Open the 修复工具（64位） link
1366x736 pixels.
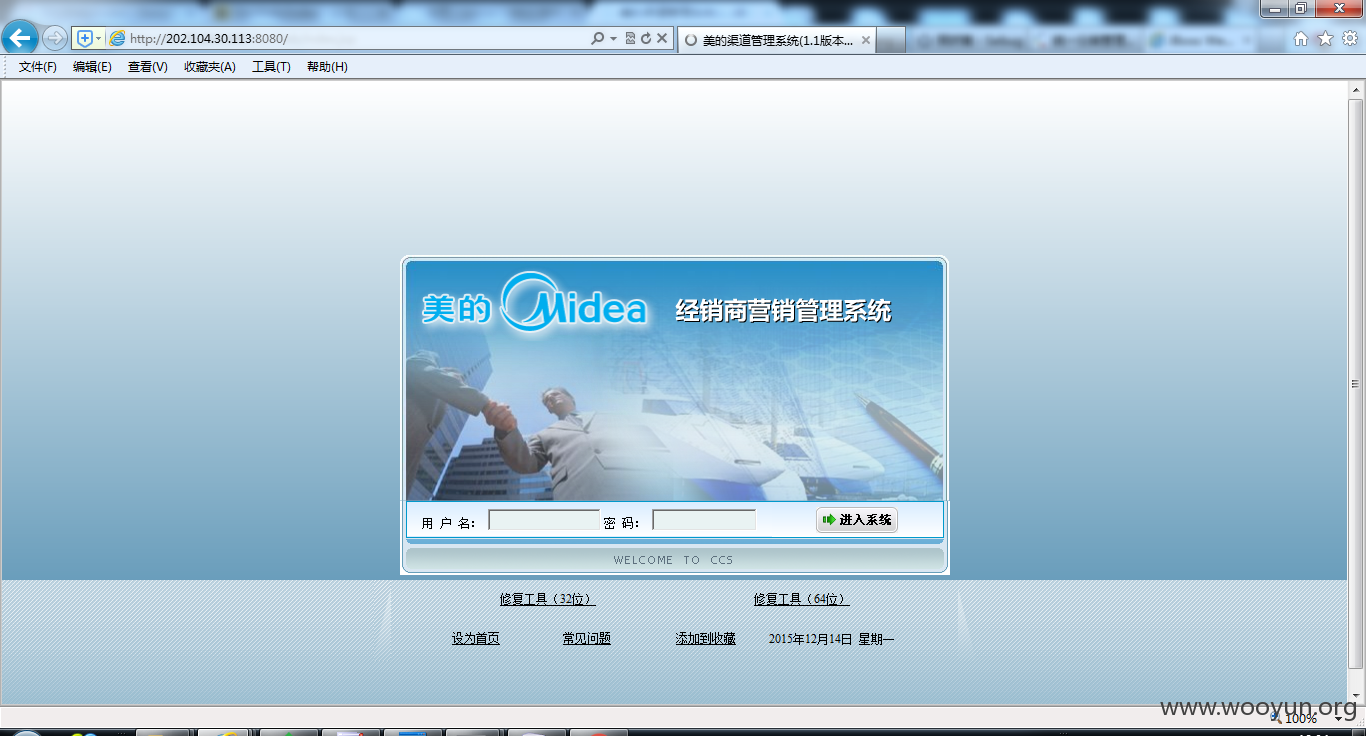[x=801, y=599]
